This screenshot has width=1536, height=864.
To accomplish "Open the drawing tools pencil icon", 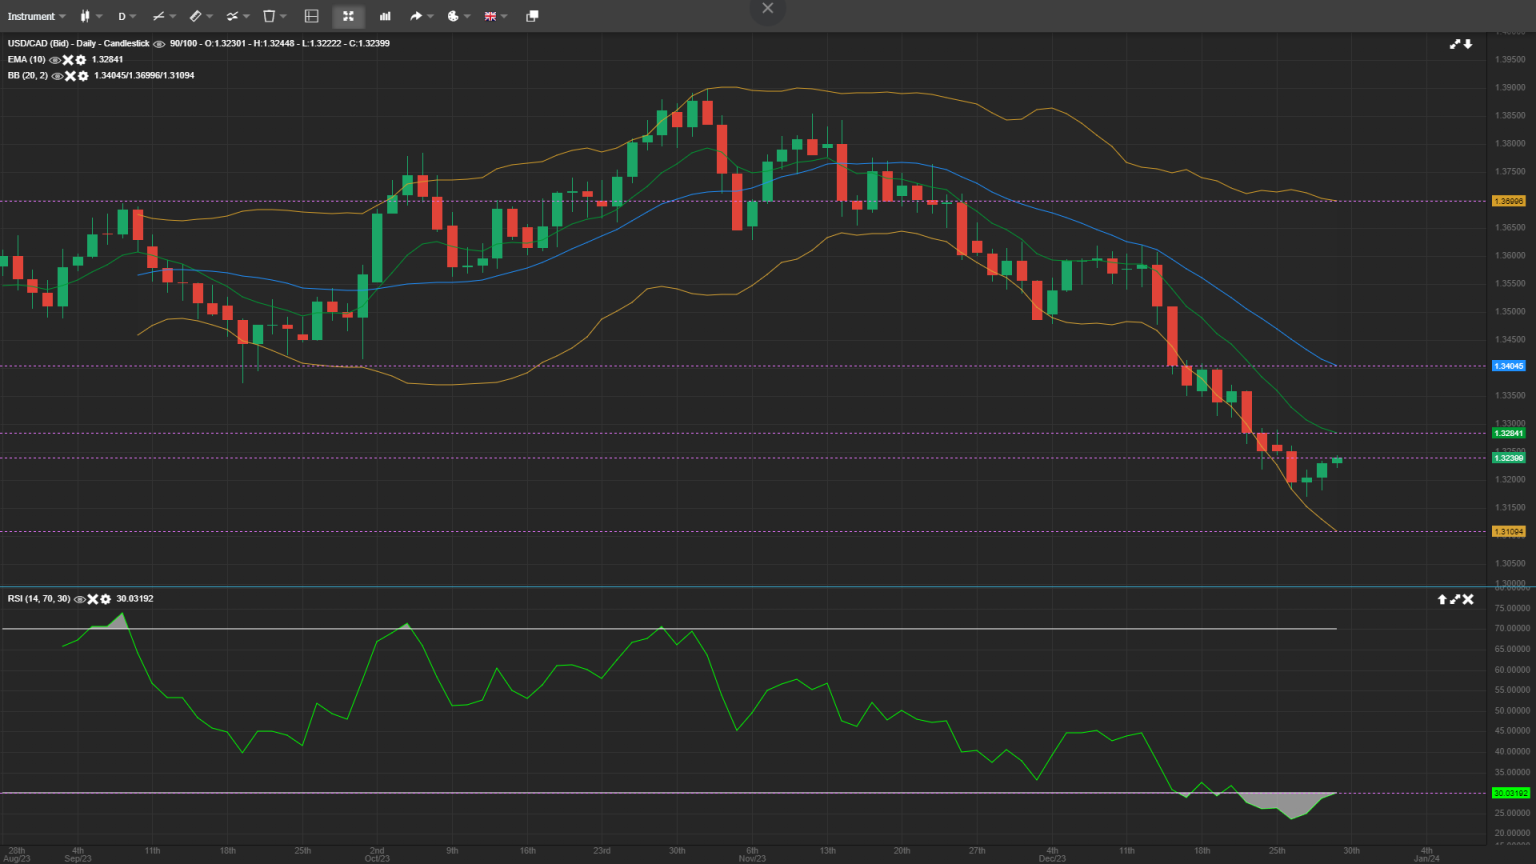I will [x=196, y=16].
